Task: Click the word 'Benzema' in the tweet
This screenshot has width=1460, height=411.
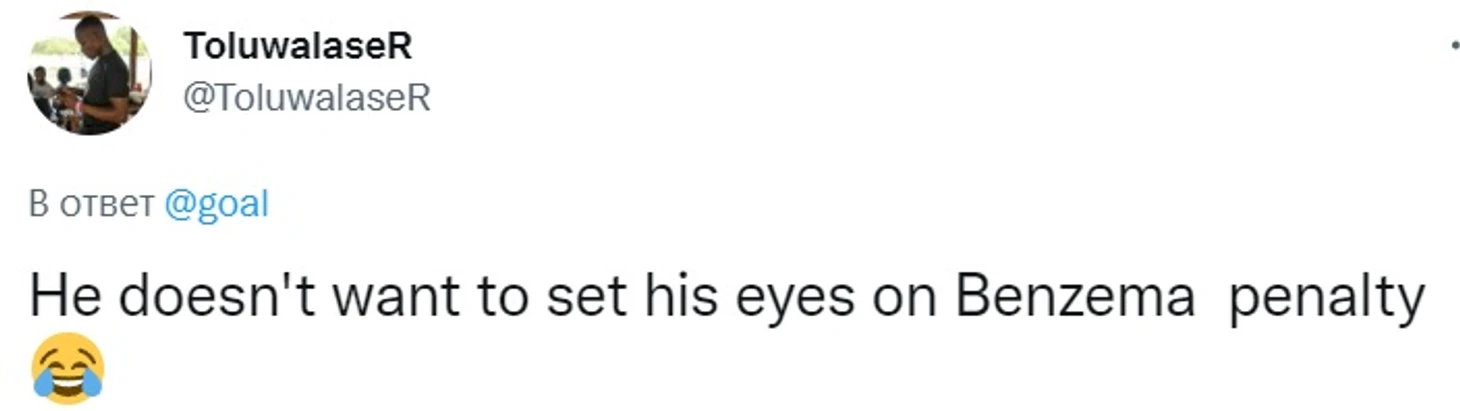Action: pyautogui.click(x=1075, y=296)
